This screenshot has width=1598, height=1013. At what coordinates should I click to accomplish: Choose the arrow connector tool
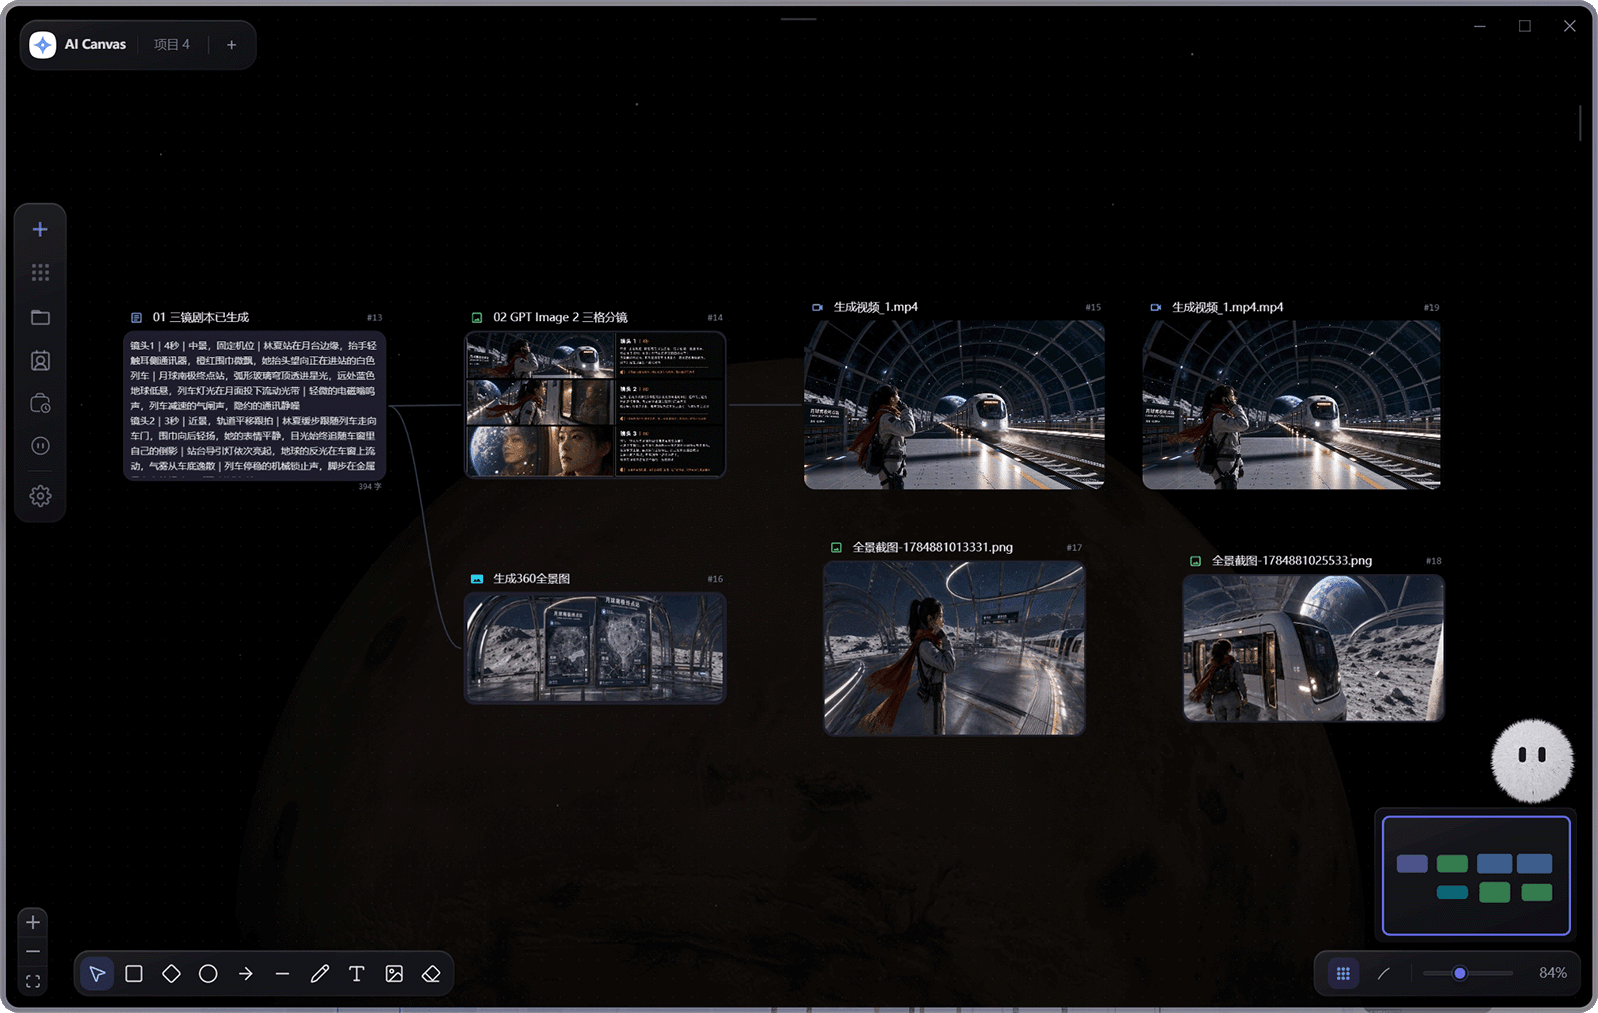coord(245,974)
